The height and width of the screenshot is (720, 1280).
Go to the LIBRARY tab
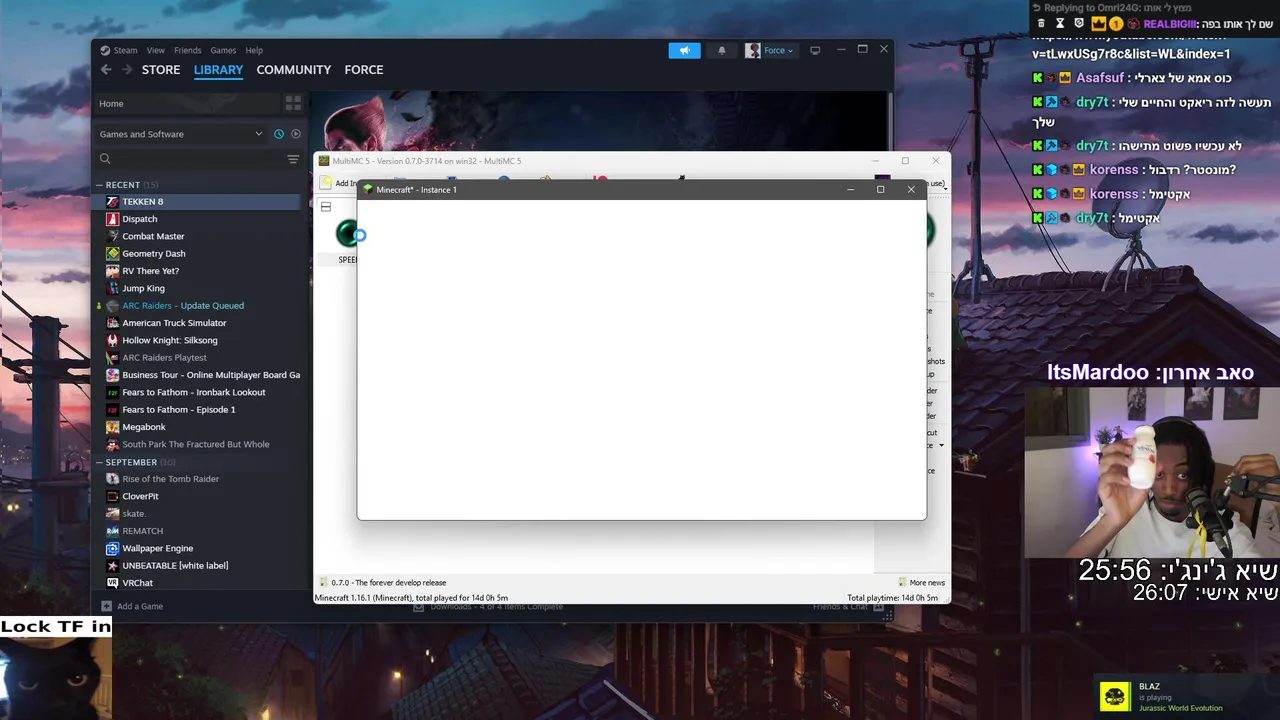(218, 70)
